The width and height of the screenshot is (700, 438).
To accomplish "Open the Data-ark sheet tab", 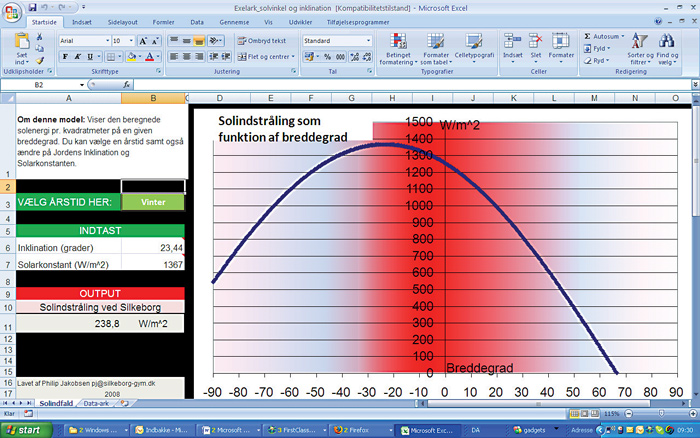I will [x=95, y=403].
